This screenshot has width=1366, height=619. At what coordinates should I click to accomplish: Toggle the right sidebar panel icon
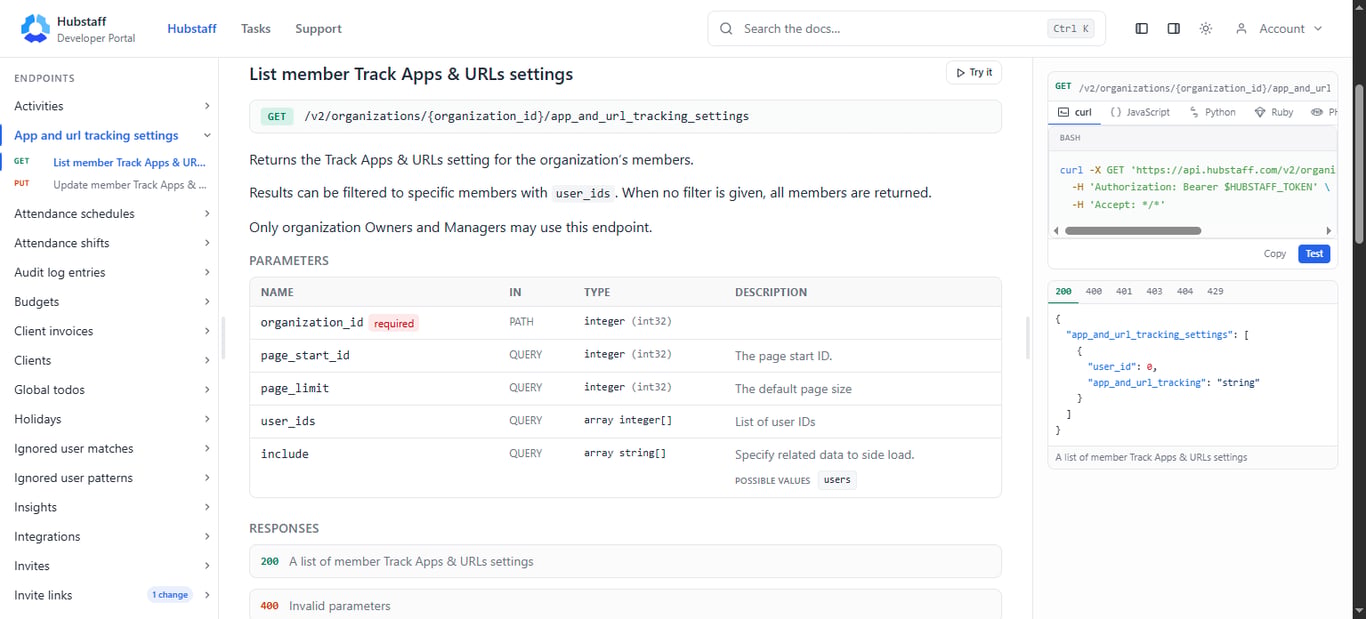tap(1174, 29)
